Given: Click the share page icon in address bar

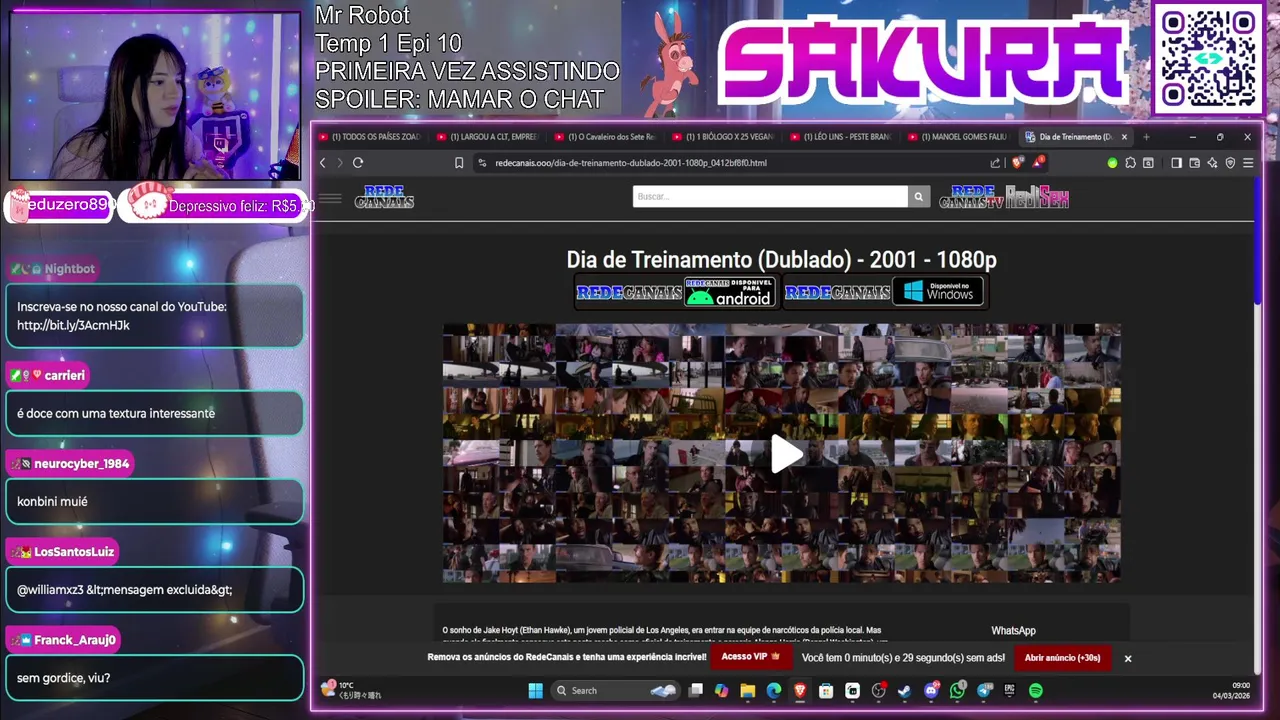Looking at the screenshot, I should [995, 163].
